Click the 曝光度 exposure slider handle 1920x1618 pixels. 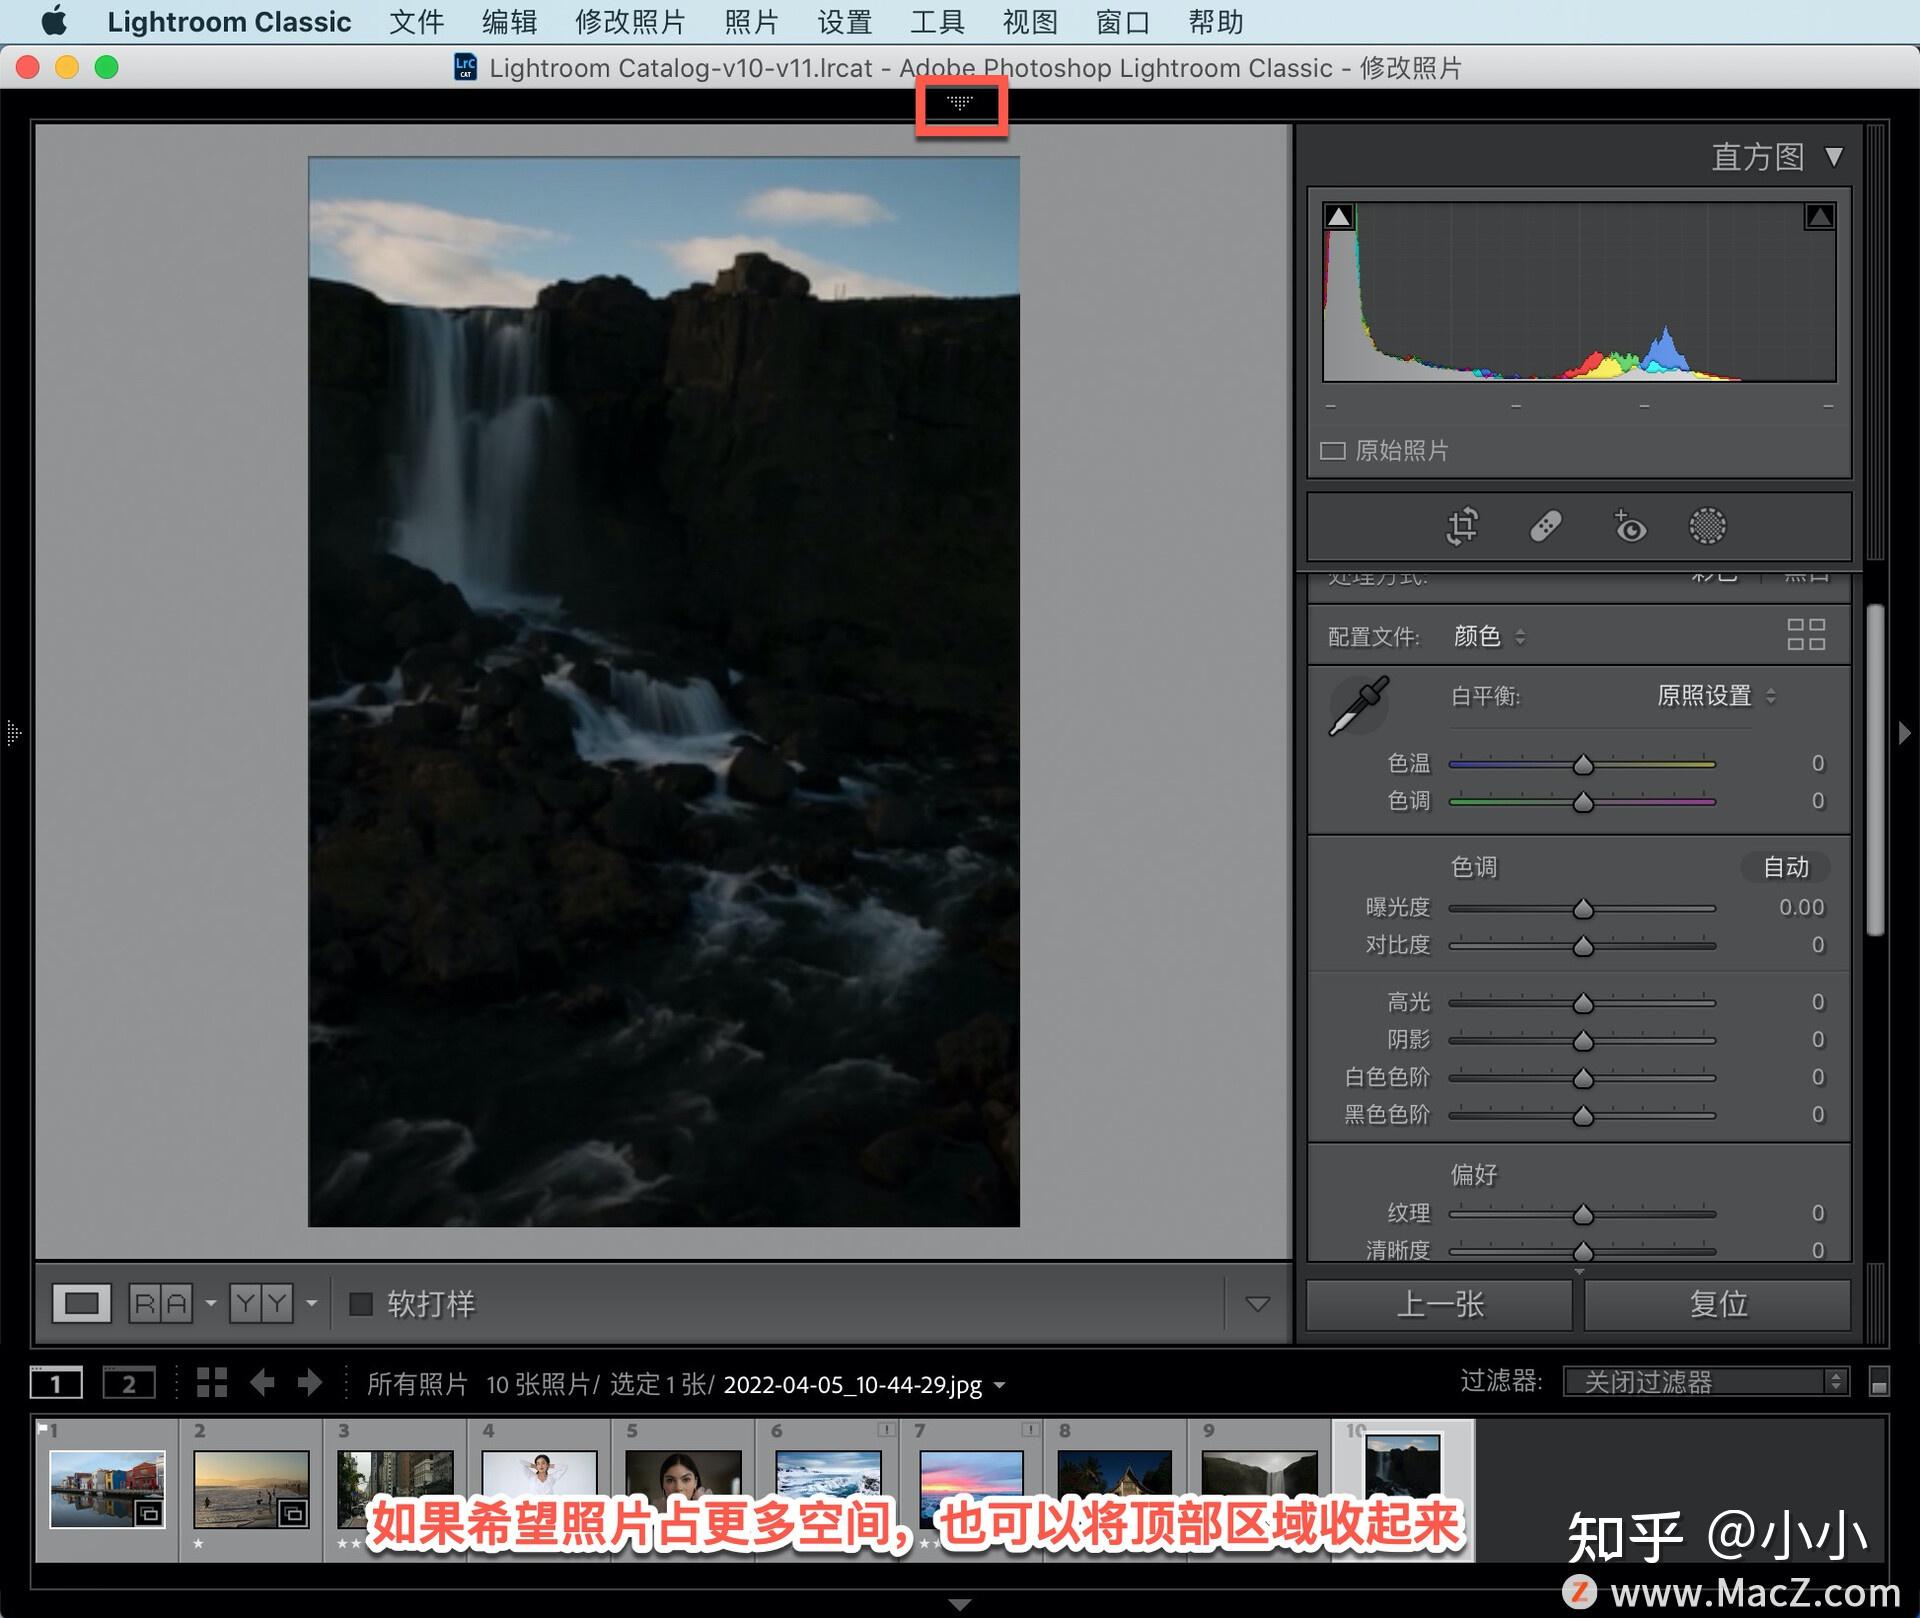tap(1583, 908)
